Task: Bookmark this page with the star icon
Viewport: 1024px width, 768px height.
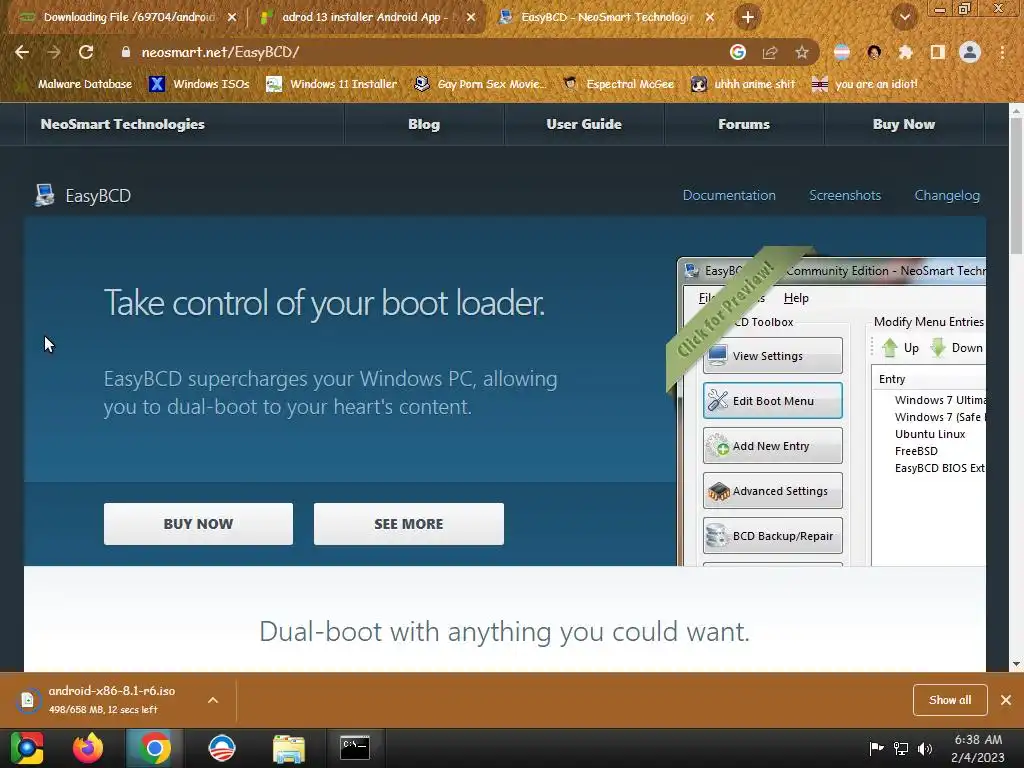Action: click(x=801, y=52)
